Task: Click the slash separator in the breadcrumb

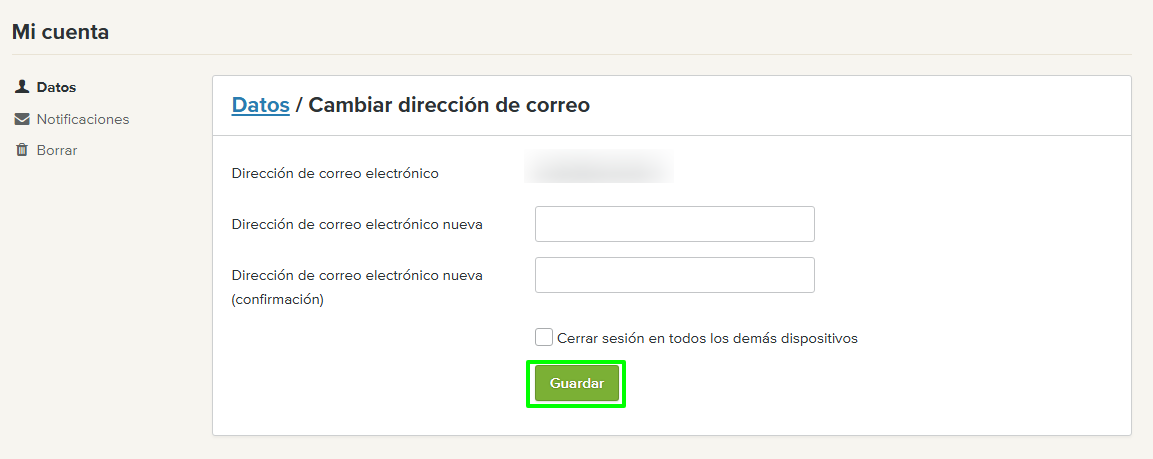Action: pyautogui.click(x=299, y=105)
